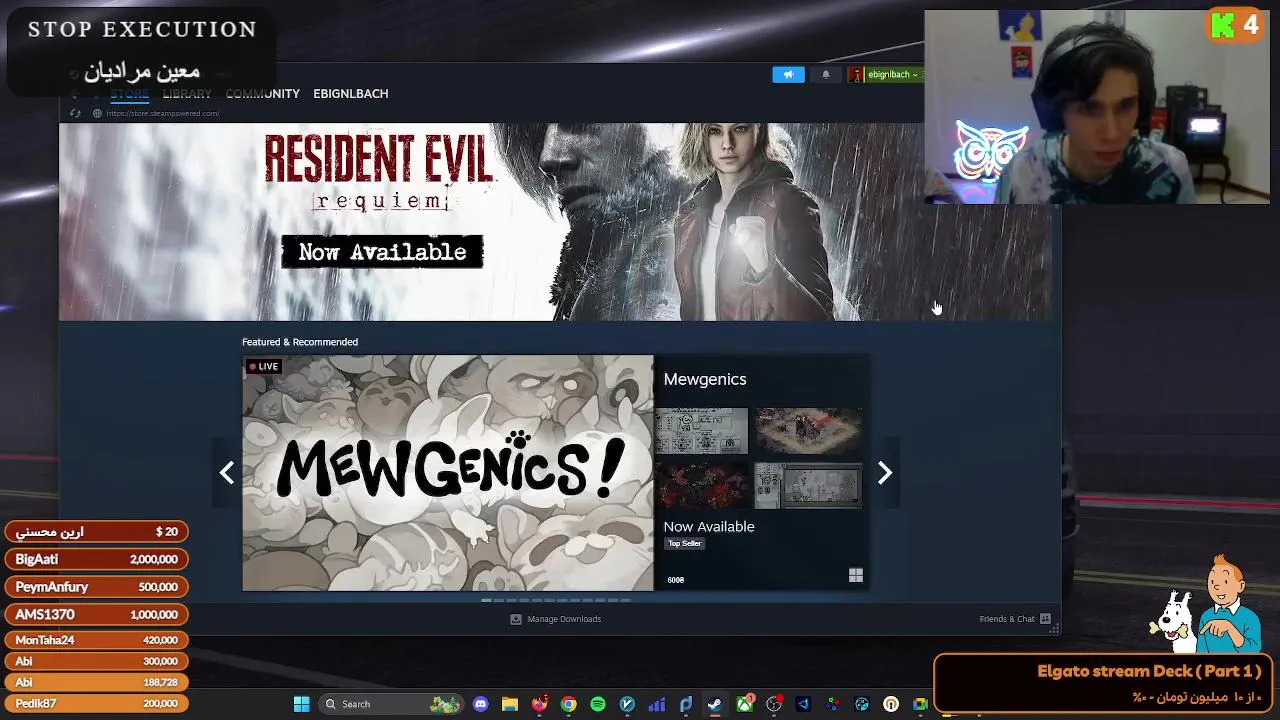Open the Xbox app from the taskbar
This screenshot has width=1280, height=720.
(745, 704)
